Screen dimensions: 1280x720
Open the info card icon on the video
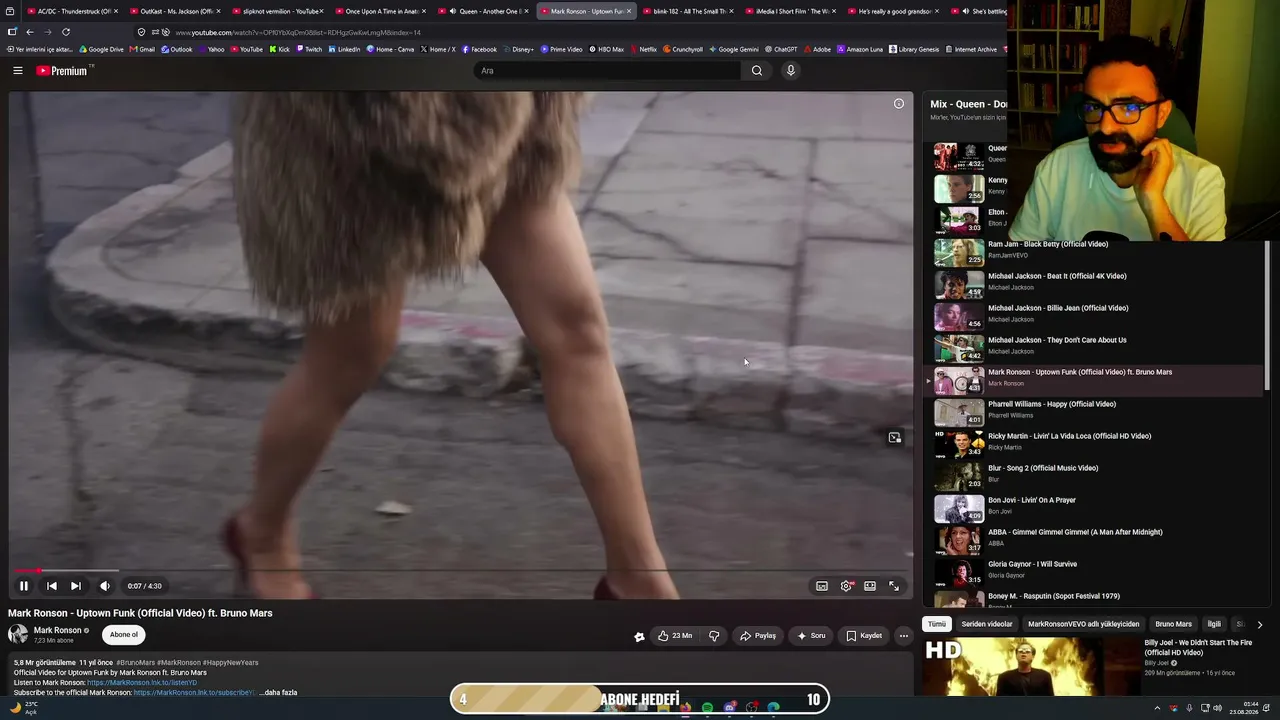899,104
